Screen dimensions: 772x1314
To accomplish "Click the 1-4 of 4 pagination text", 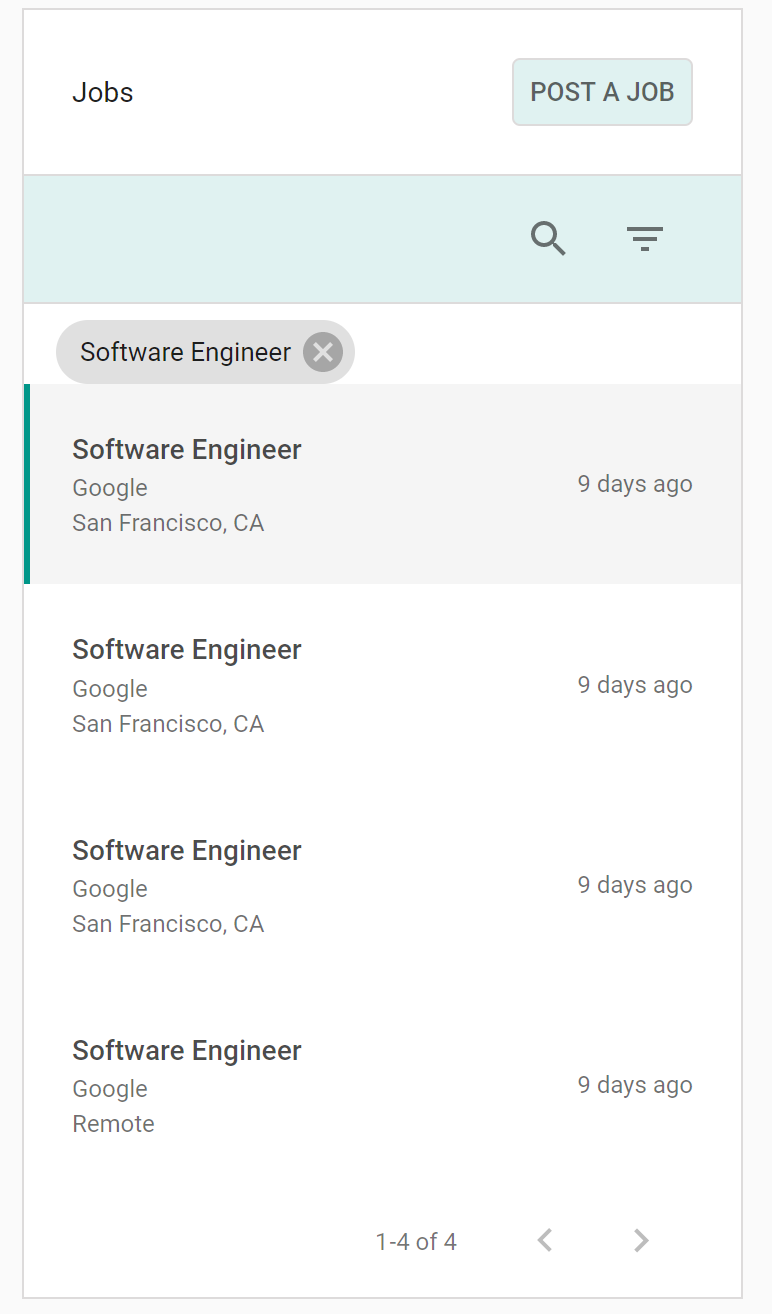I will click(416, 1242).
